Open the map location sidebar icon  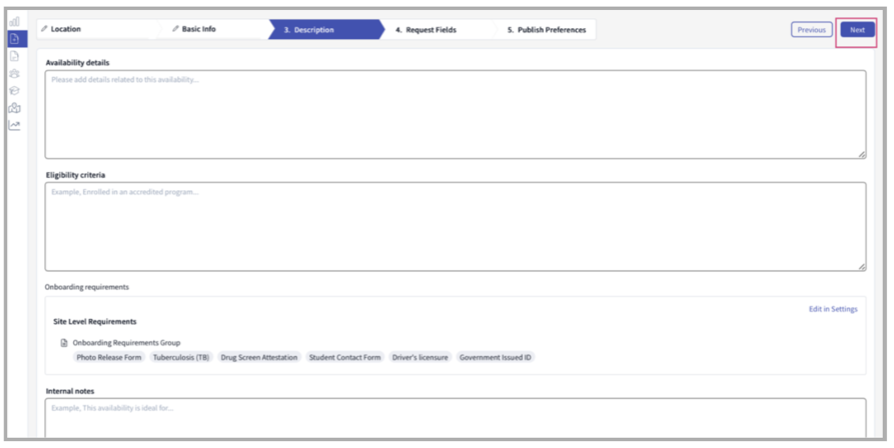(15, 108)
